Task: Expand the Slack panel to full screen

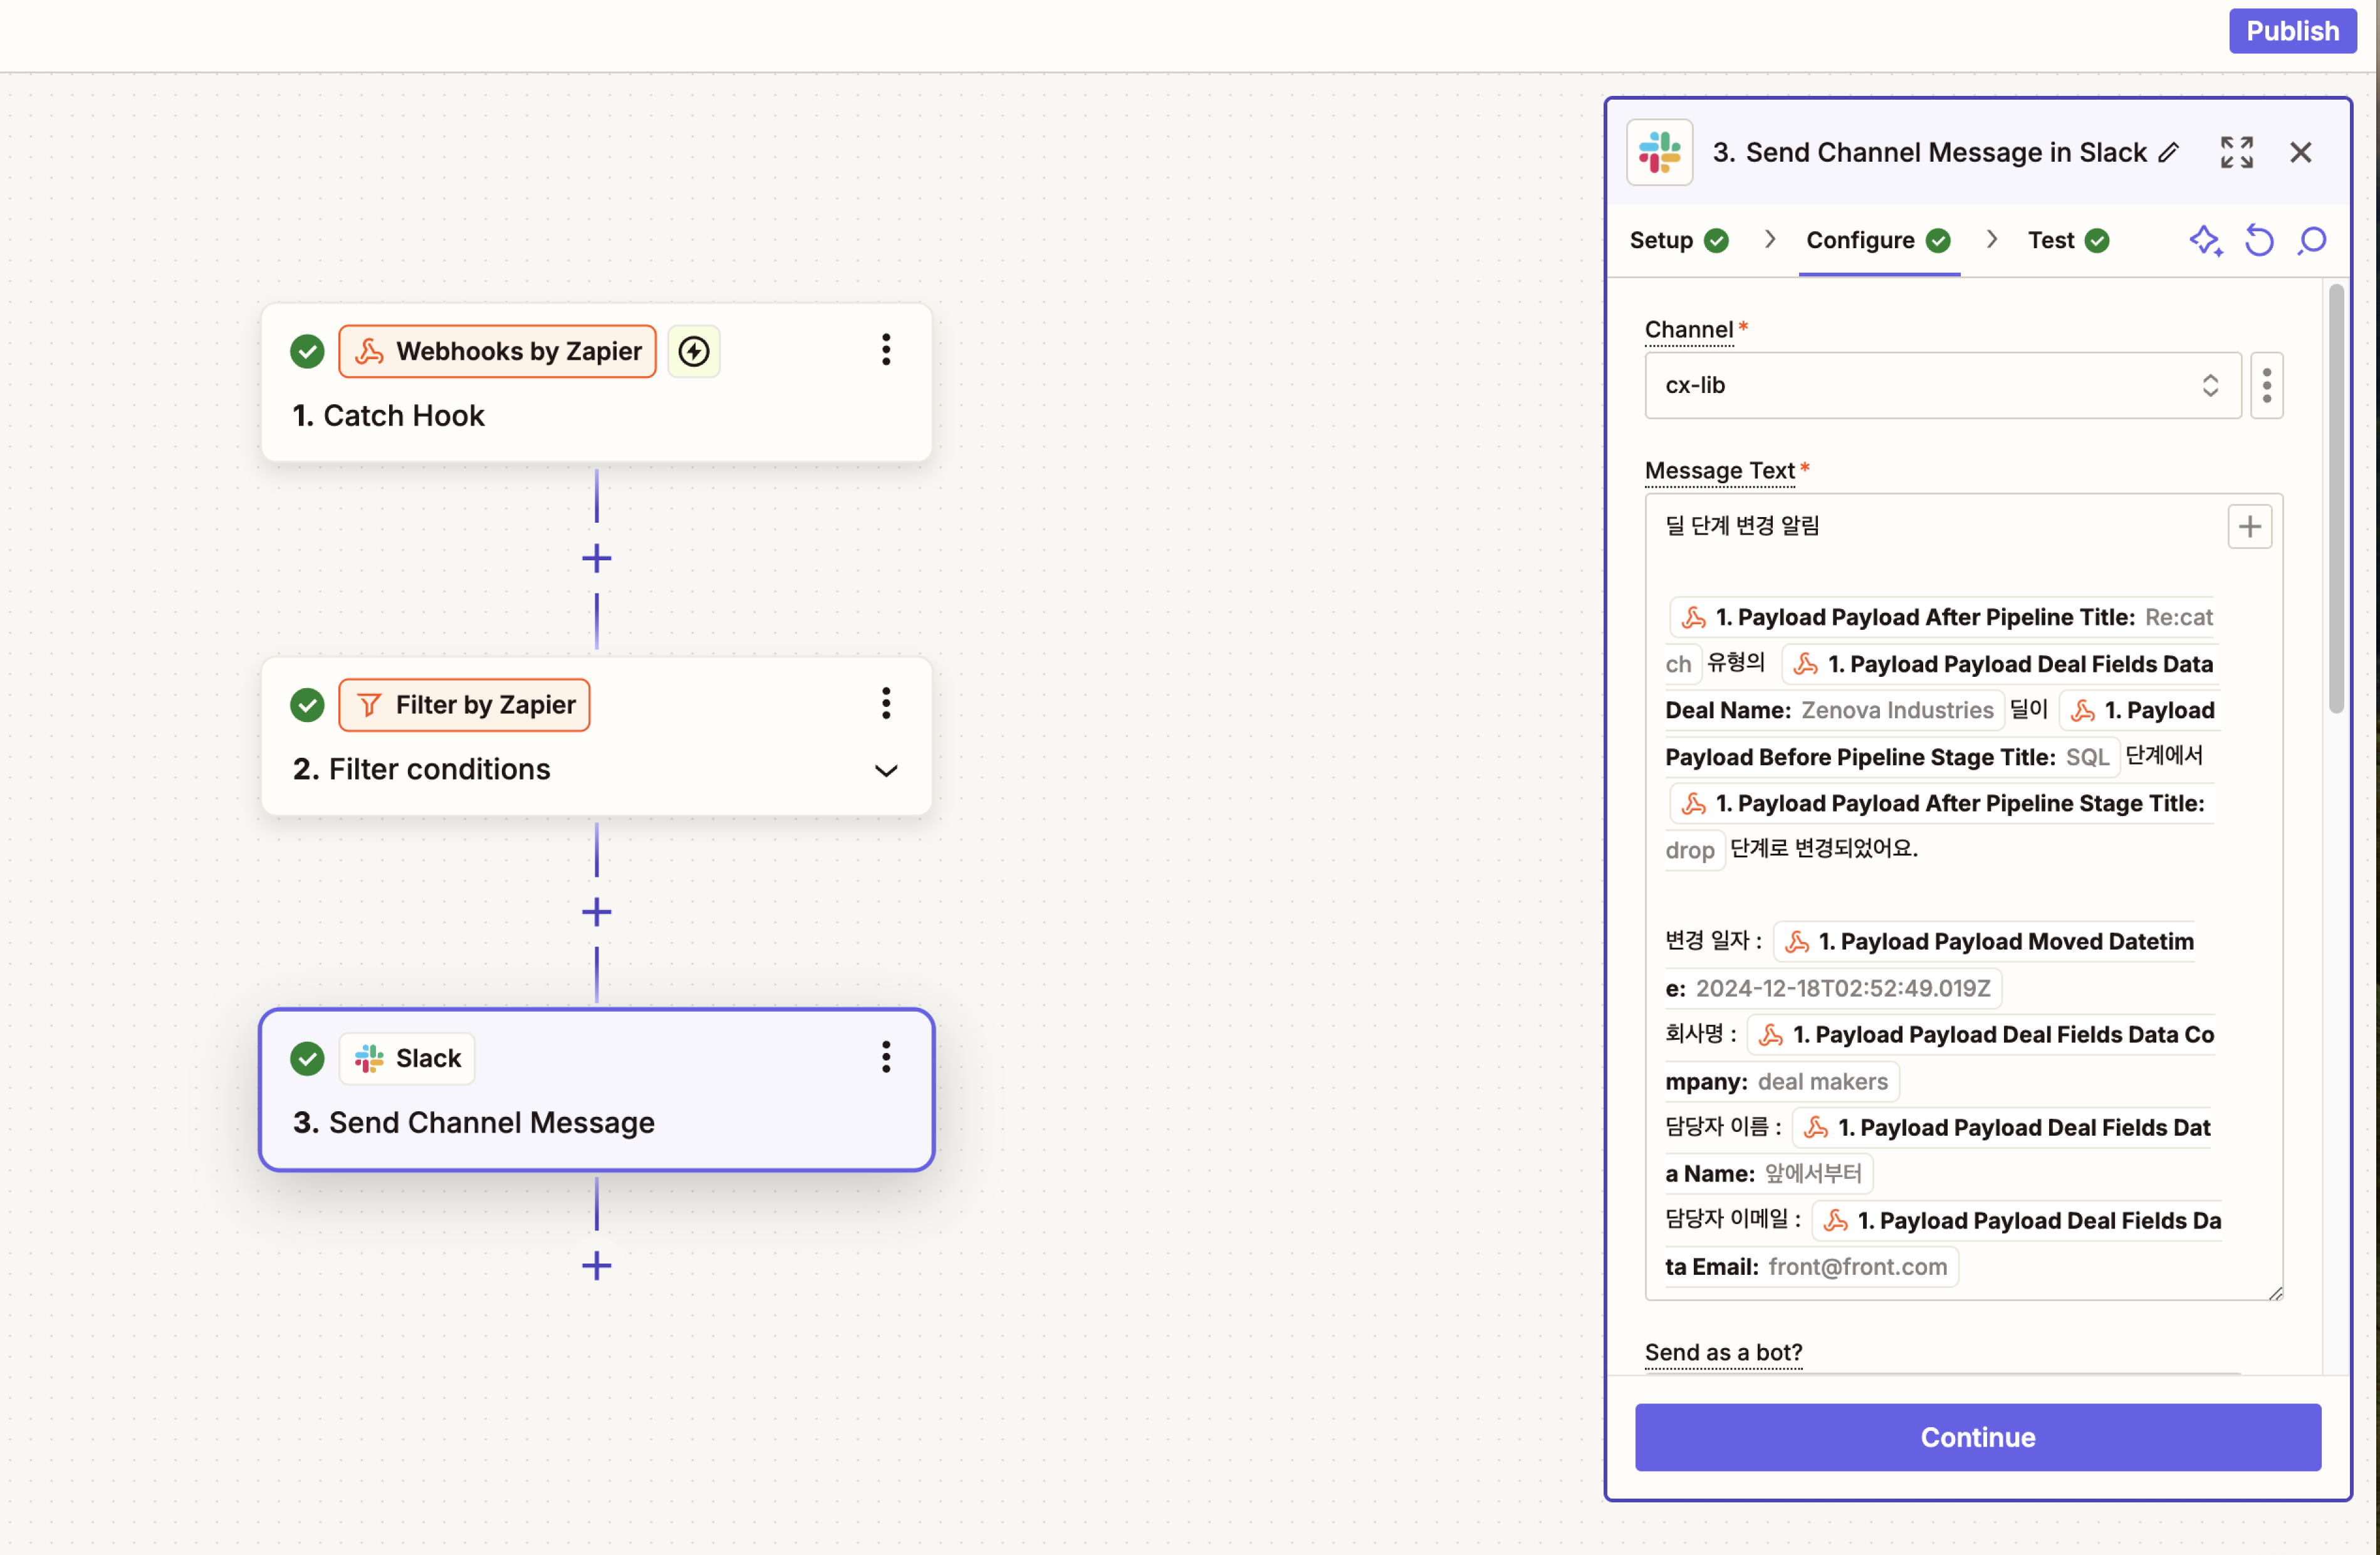Action: [2236, 152]
